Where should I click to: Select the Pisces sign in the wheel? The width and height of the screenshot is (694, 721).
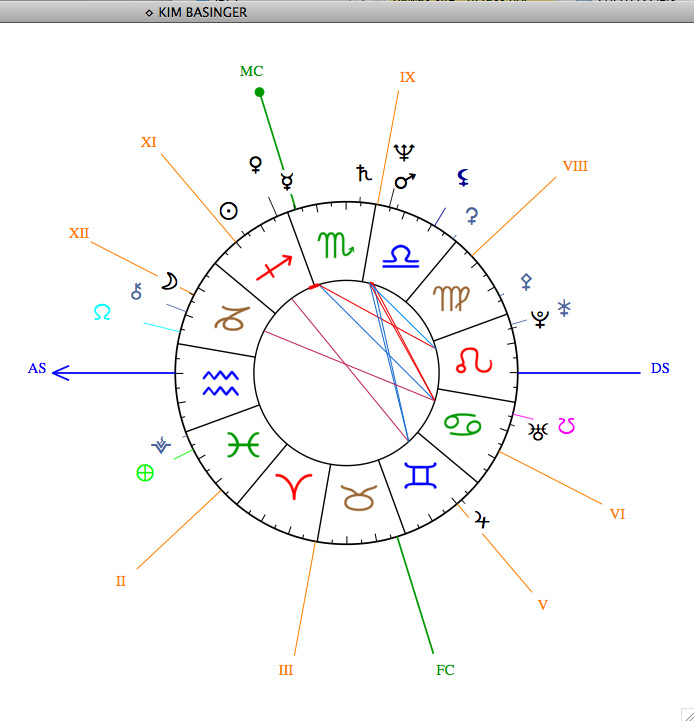click(243, 445)
